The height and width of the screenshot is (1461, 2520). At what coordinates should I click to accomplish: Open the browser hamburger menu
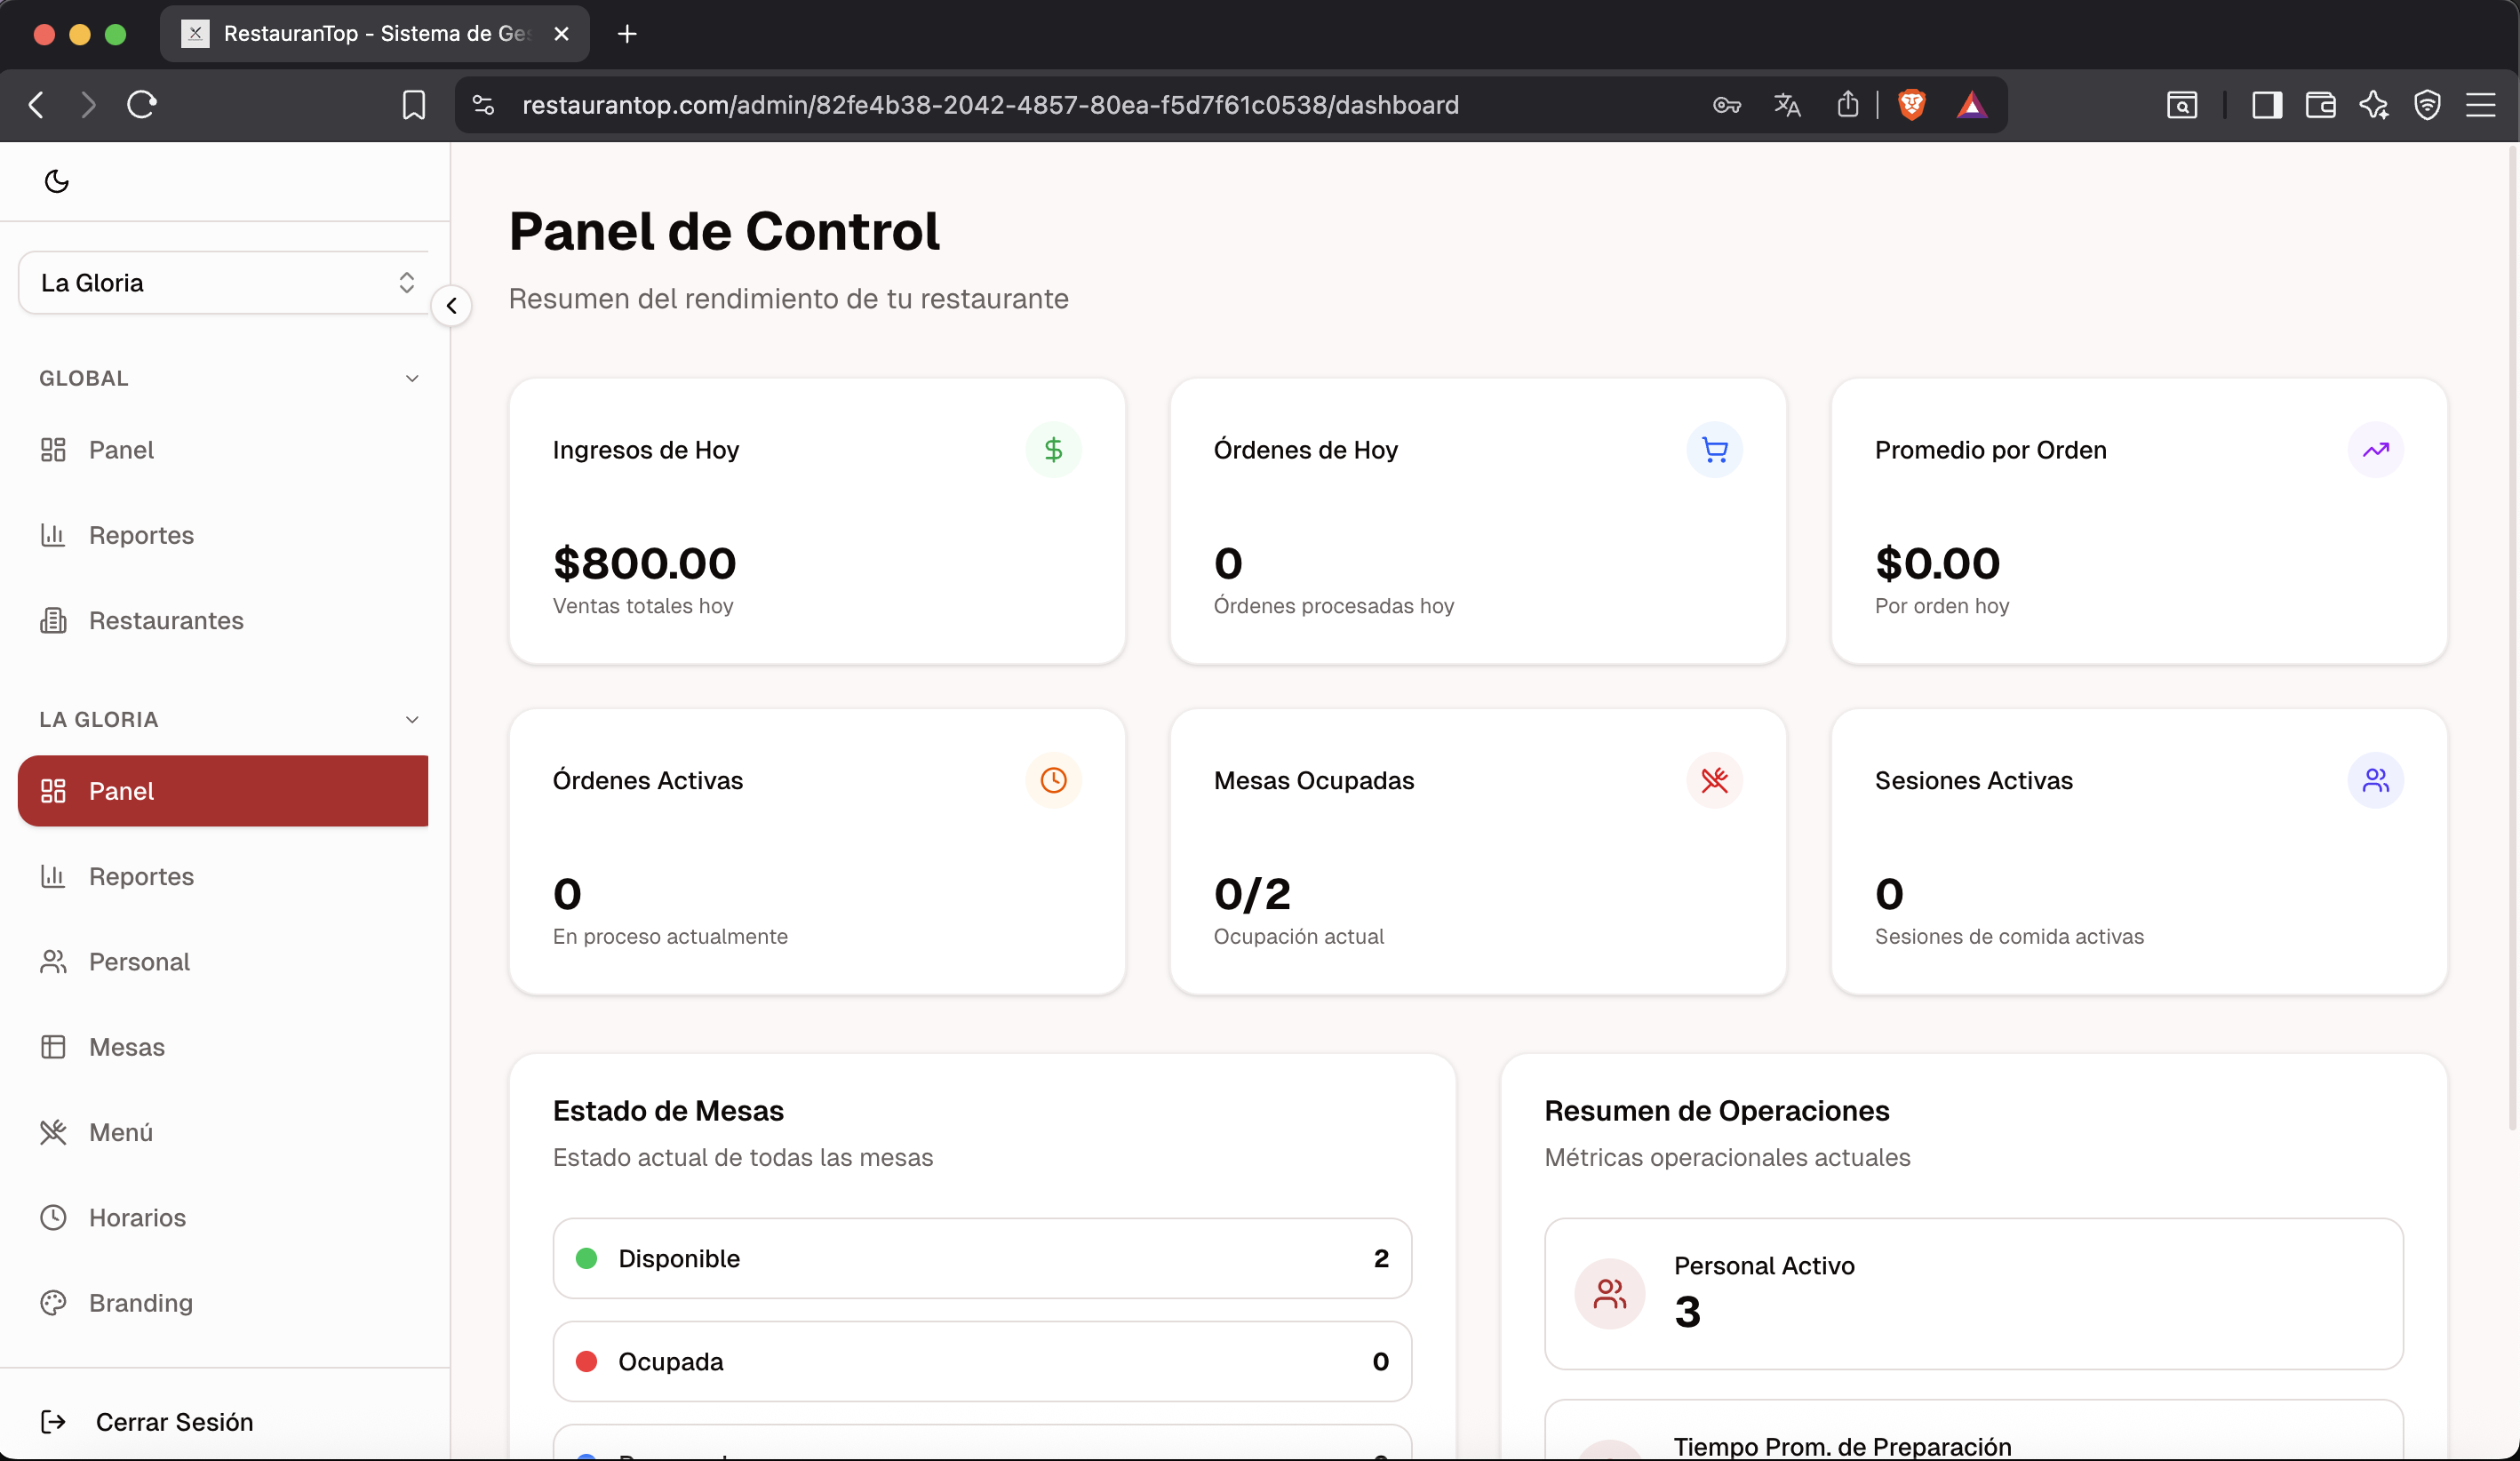[x=2483, y=104]
